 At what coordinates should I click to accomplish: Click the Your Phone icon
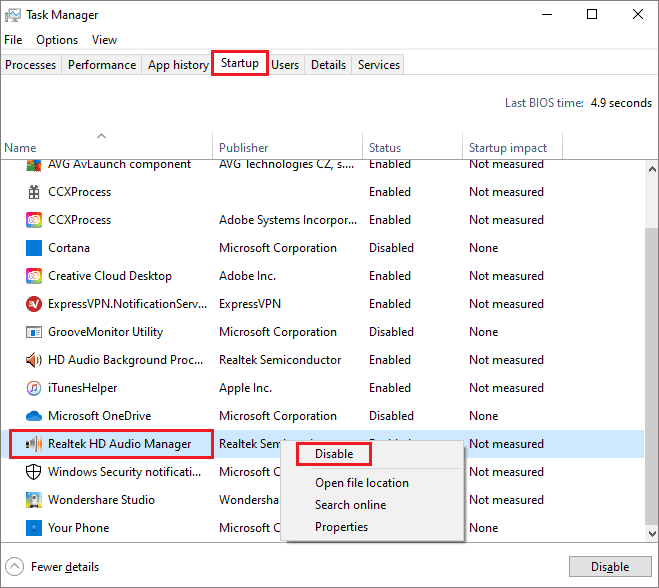tap(34, 528)
